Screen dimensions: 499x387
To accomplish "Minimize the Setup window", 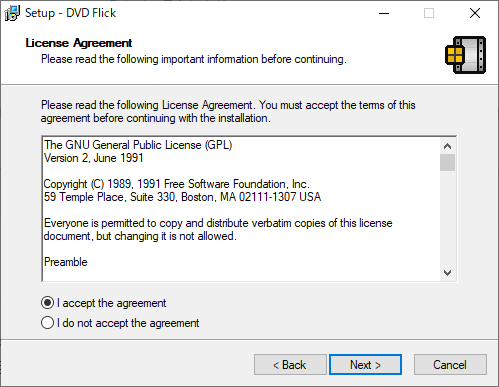I will coord(384,13).
